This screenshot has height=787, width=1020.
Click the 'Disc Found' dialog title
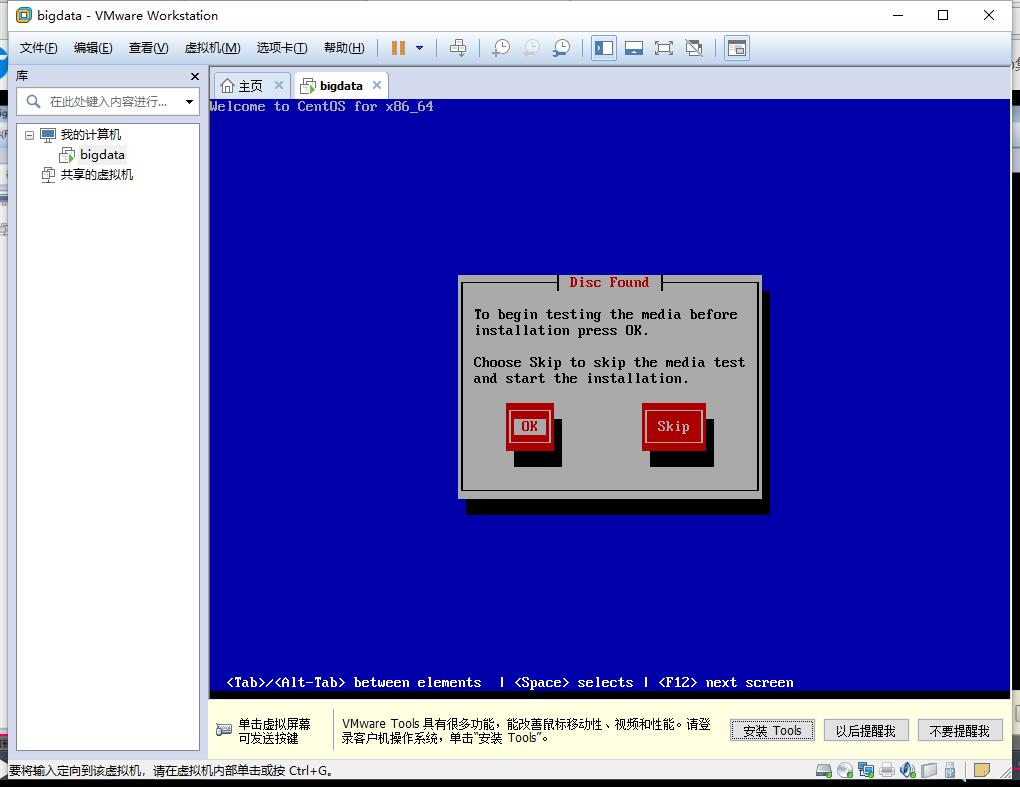(x=609, y=282)
